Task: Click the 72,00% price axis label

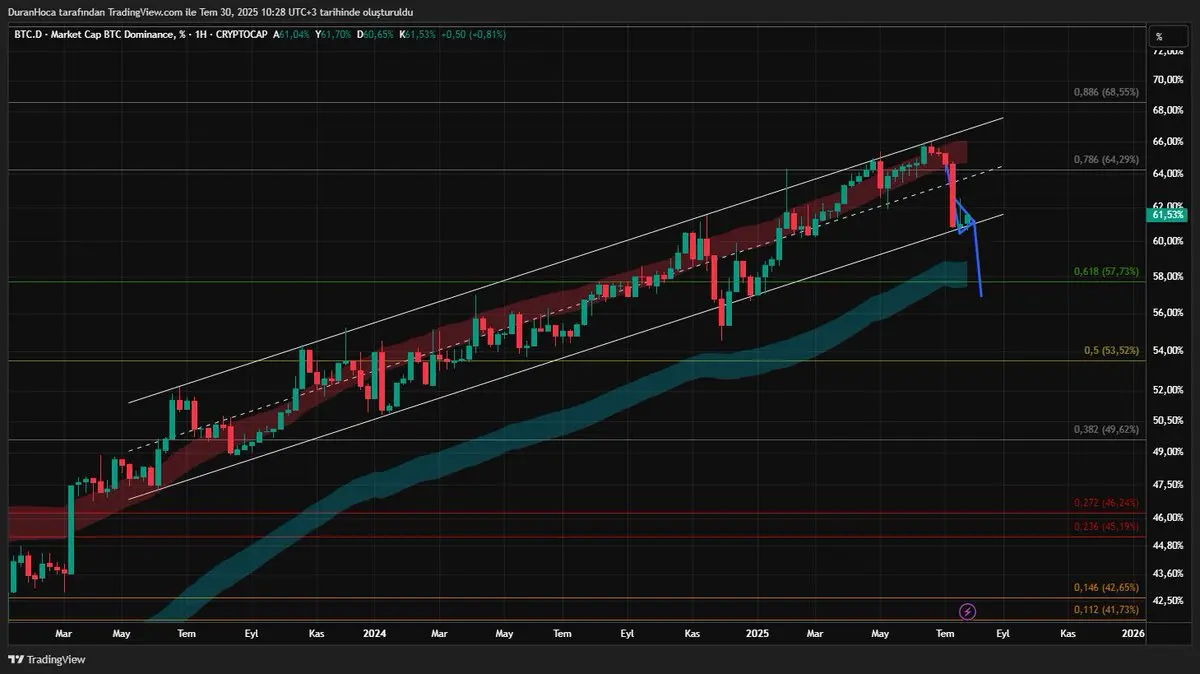Action: click(x=1167, y=50)
